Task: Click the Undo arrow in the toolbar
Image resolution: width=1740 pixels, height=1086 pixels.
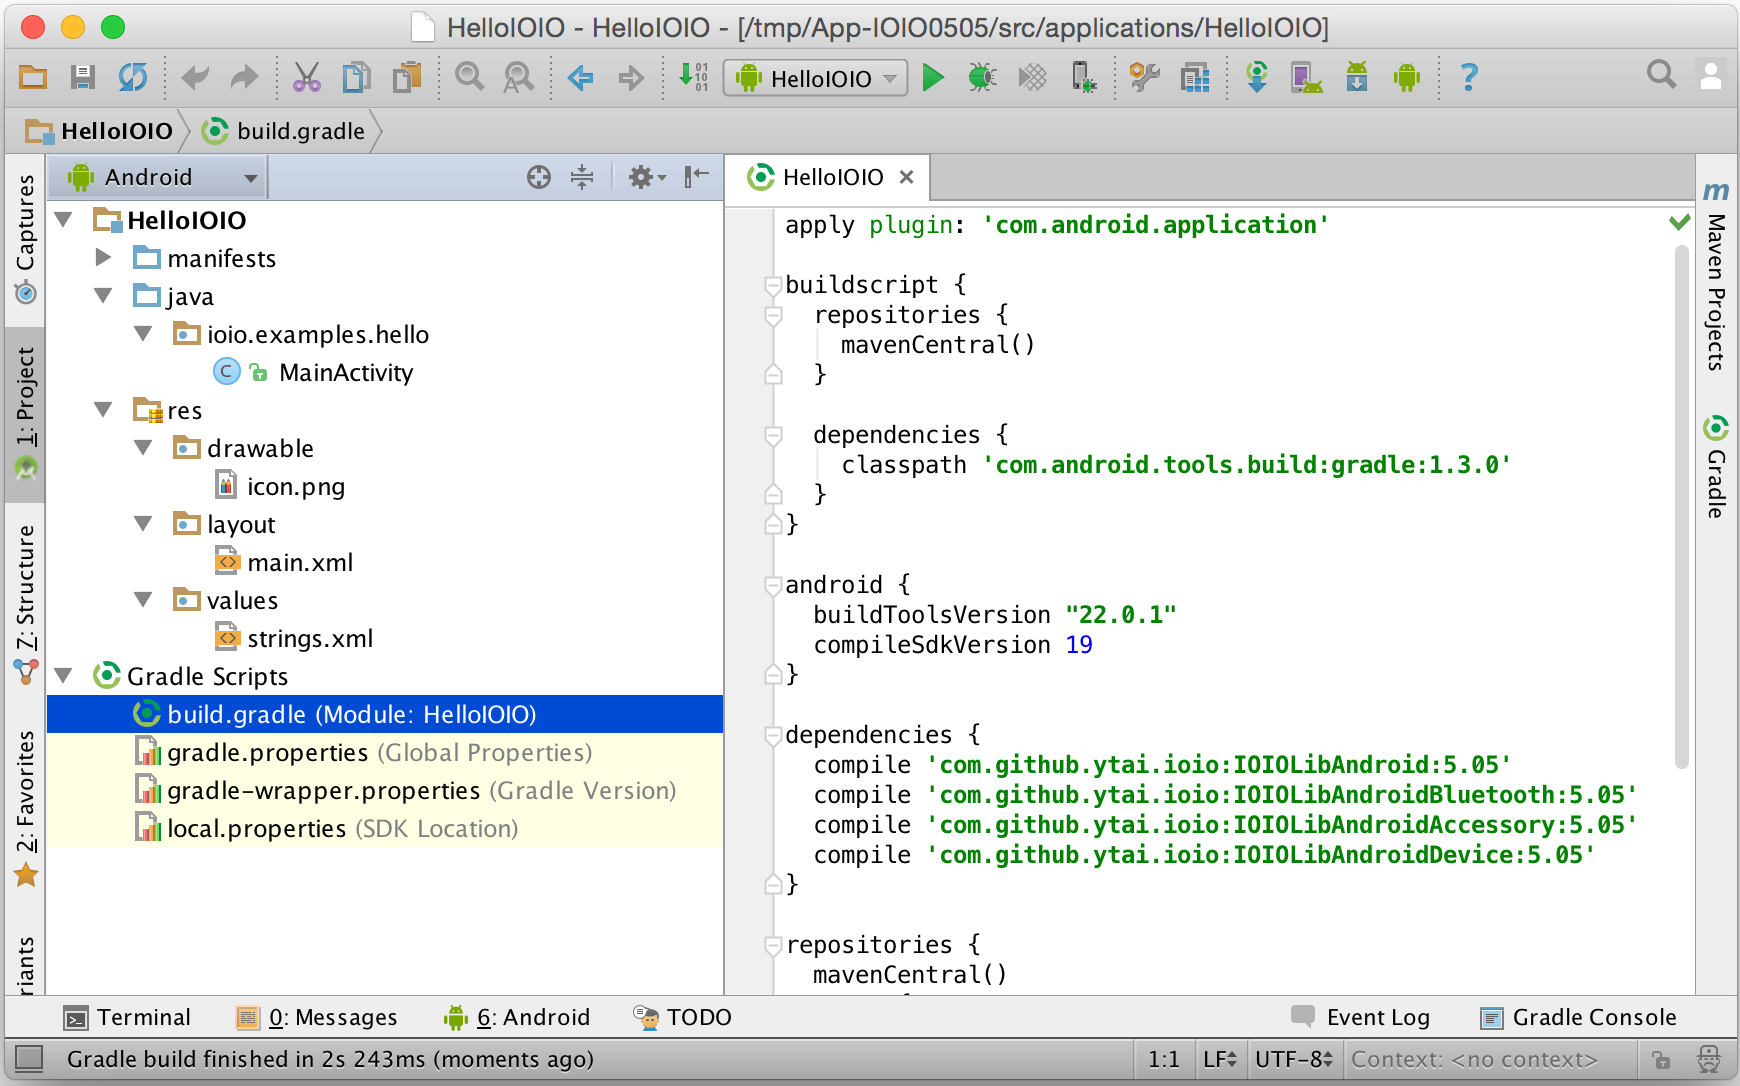Action: 197,77
